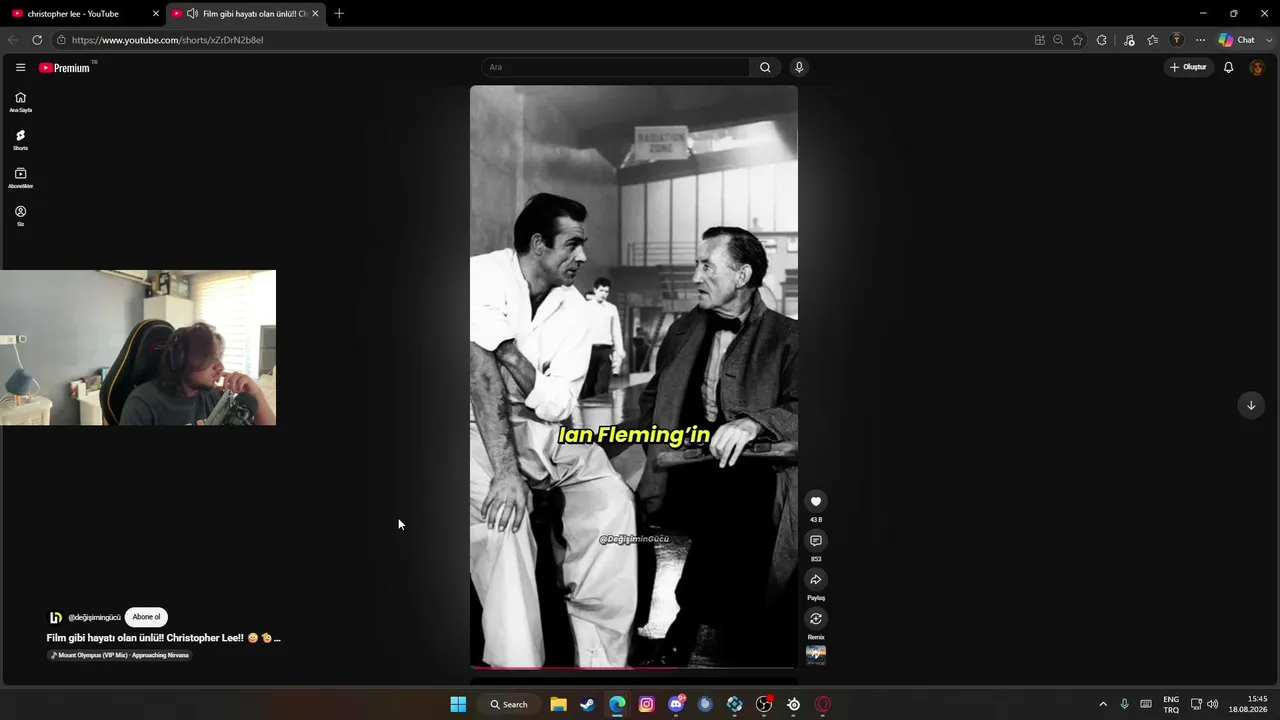Open the Siz profile page in sidebar

click(20, 216)
